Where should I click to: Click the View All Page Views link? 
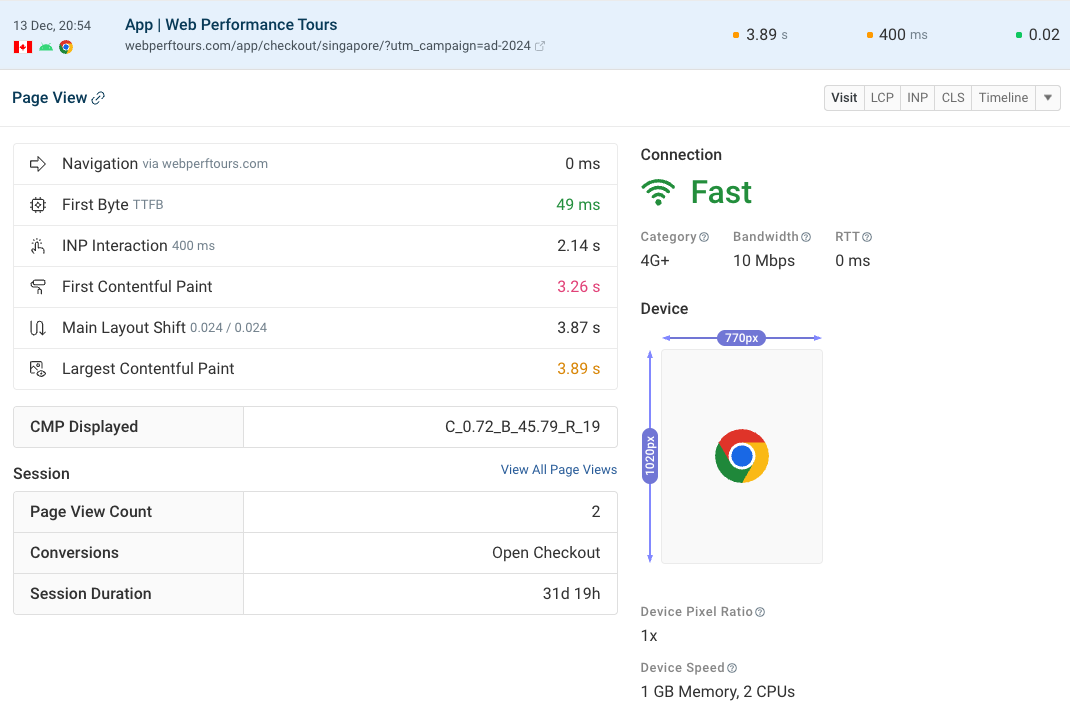559,469
